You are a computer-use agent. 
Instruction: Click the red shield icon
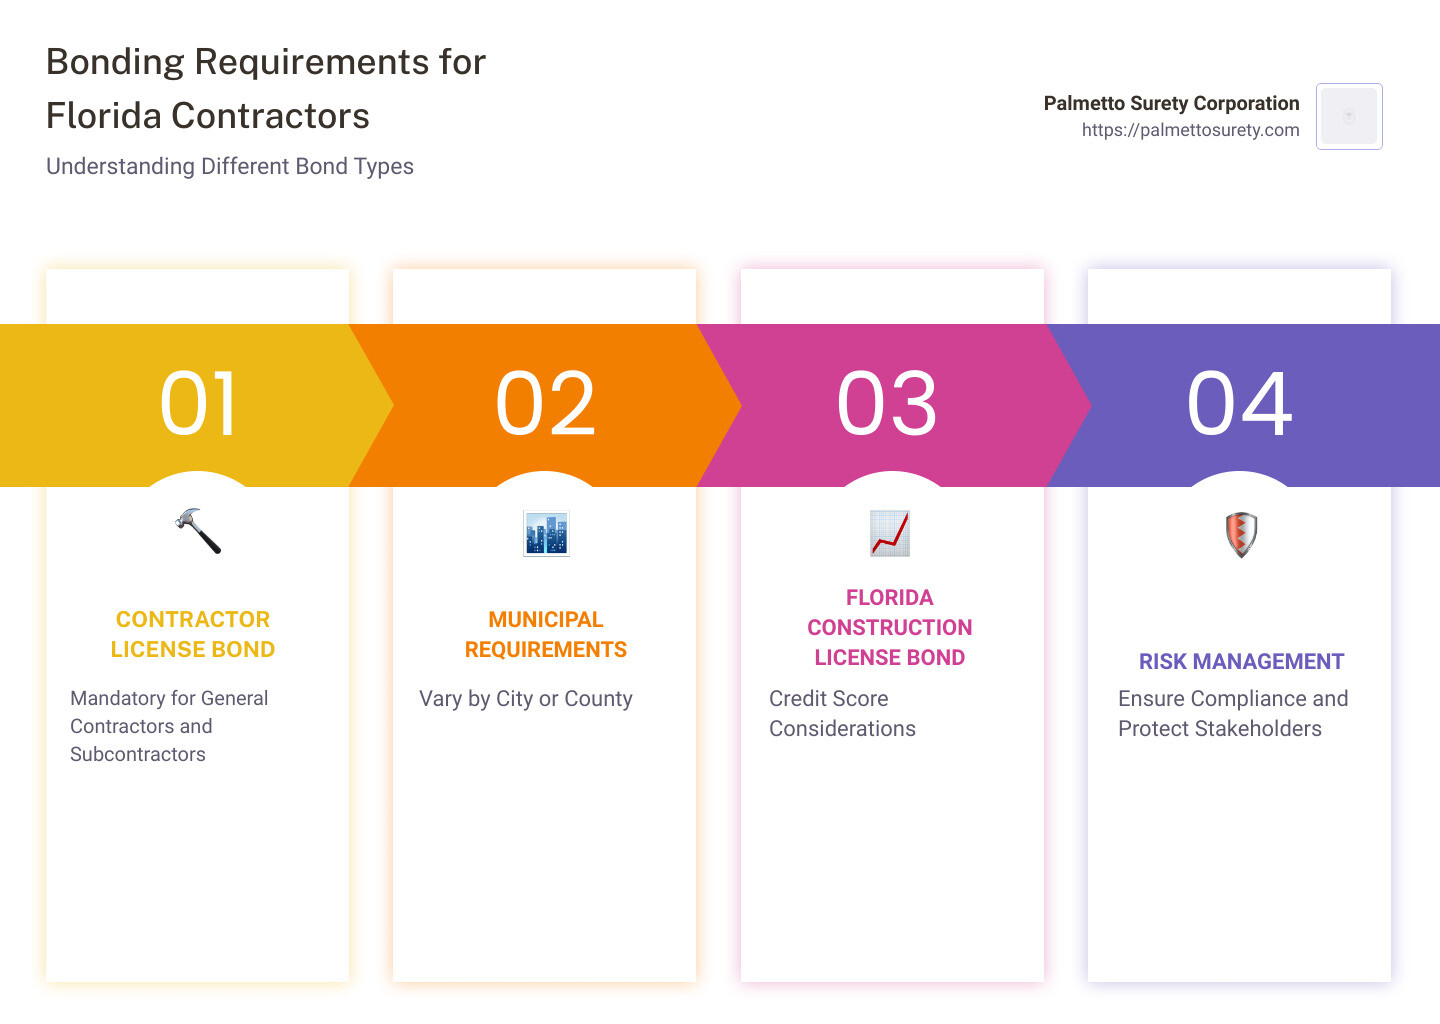pyautogui.click(x=1240, y=534)
